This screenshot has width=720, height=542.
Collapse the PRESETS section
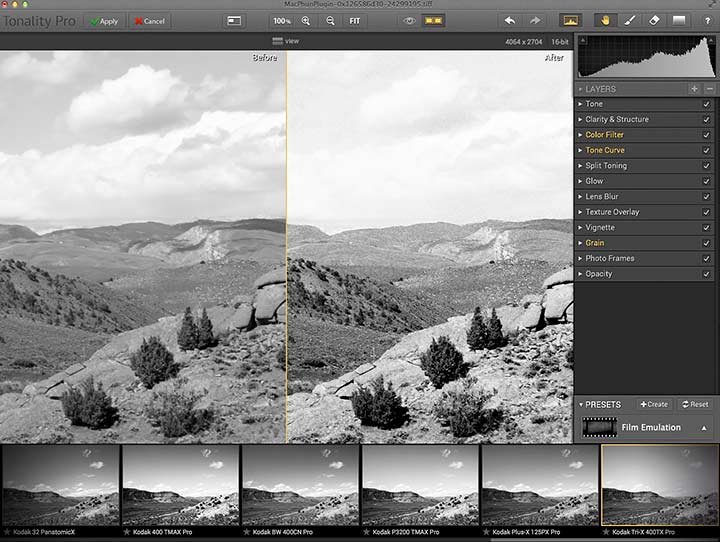(x=581, y=405)
